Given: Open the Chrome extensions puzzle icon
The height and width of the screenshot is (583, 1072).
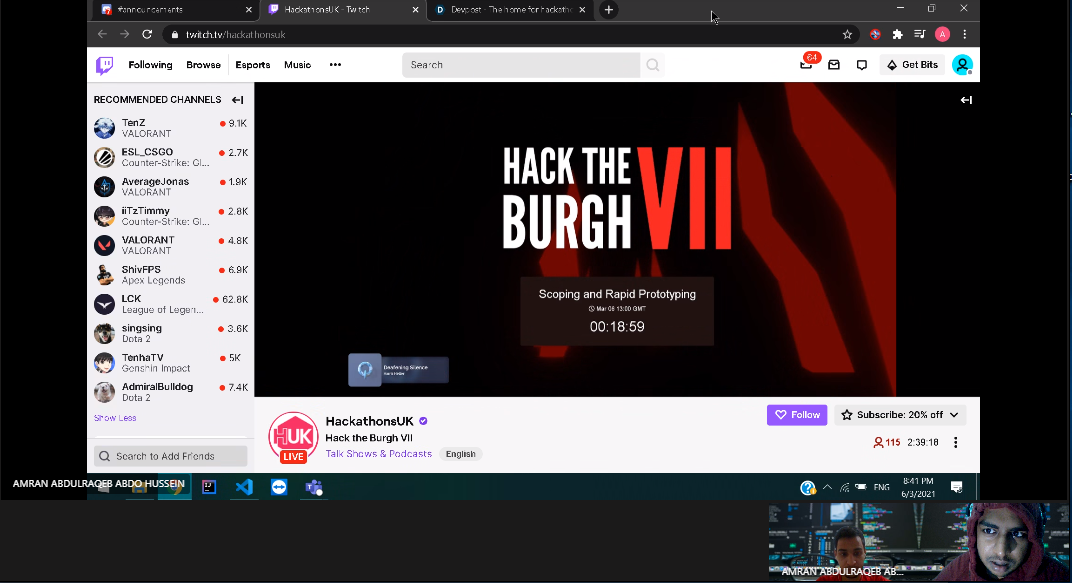Looking at the screenshot, I should pyautogui.click(x=898, y=34).
